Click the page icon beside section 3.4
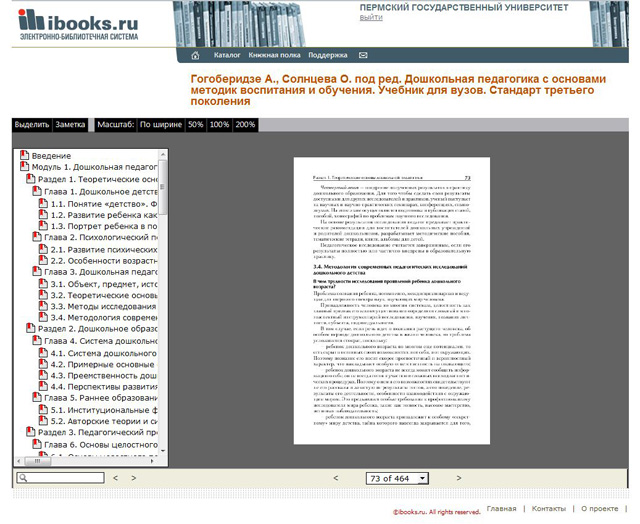Image resolution: width=640 pixels, height=524 pixels. point(43,317)
